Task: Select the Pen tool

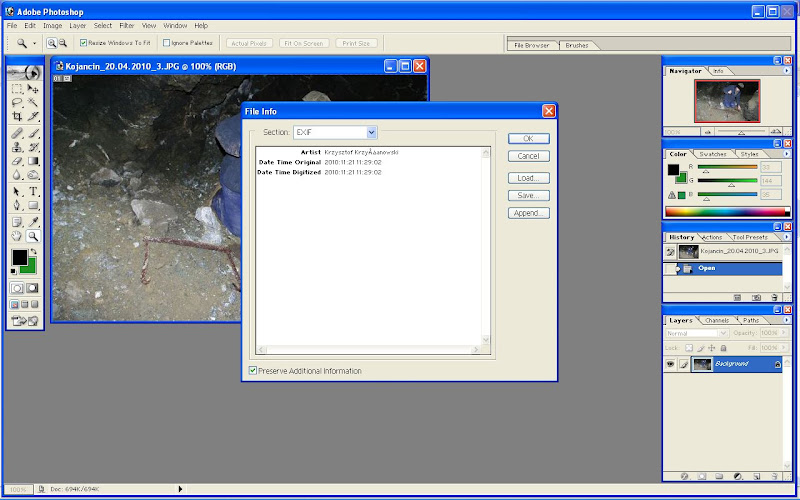Action: (x=17, y=206)
